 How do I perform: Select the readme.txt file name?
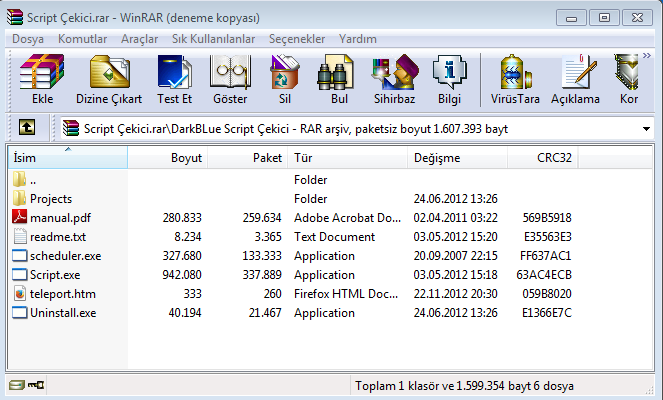(58, 237)
